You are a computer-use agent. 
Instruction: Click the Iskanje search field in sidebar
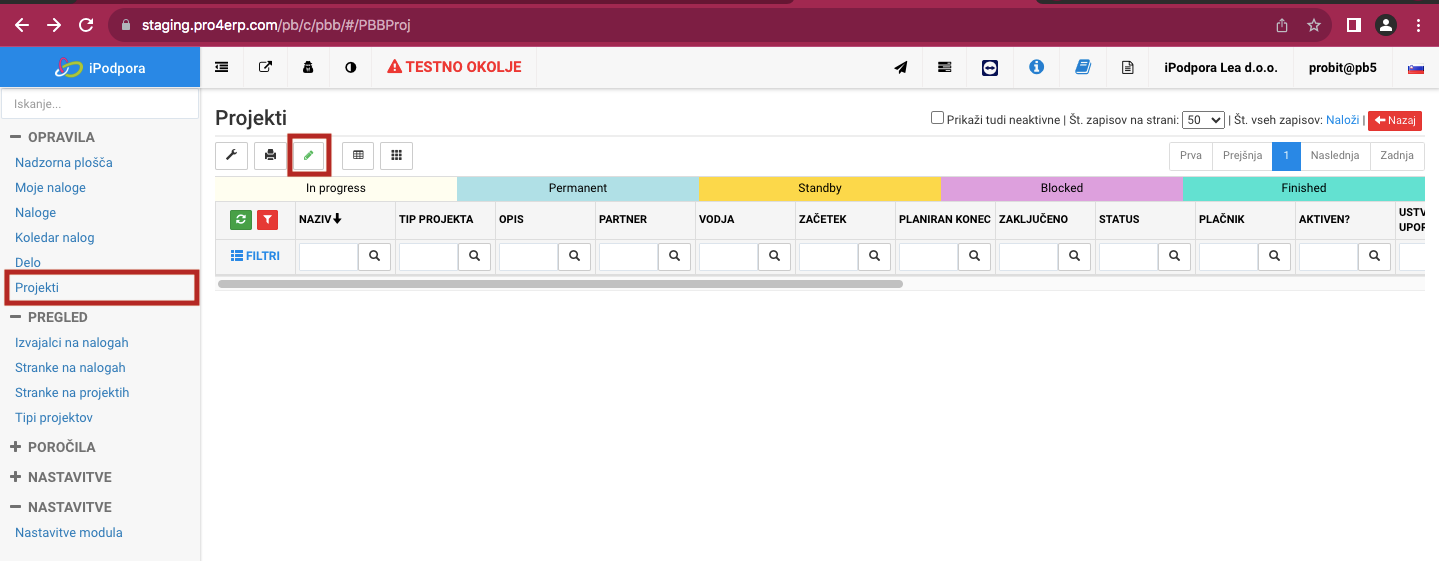pos(100,104)
